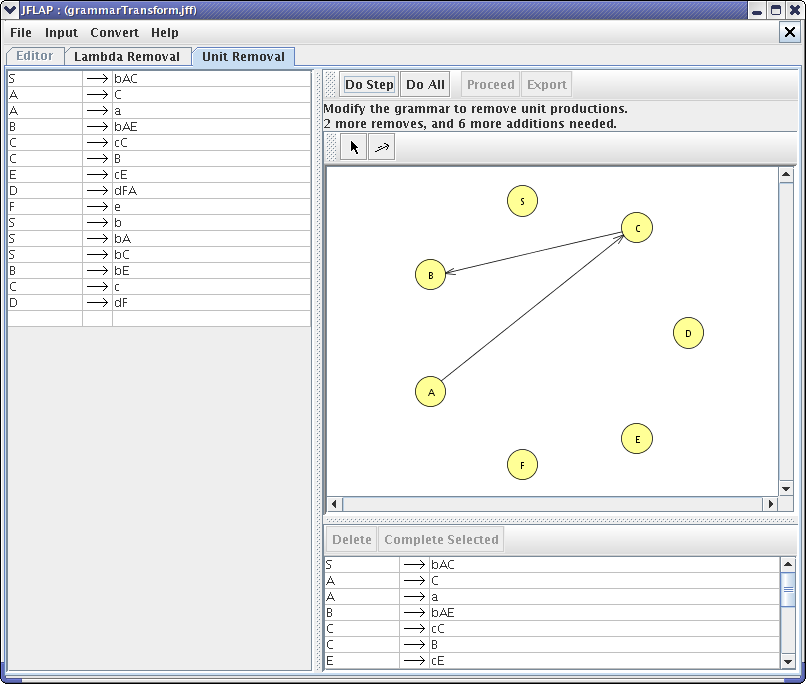Select left table production S → b
The height and width of the screenshot is (684, 806).
159,223
